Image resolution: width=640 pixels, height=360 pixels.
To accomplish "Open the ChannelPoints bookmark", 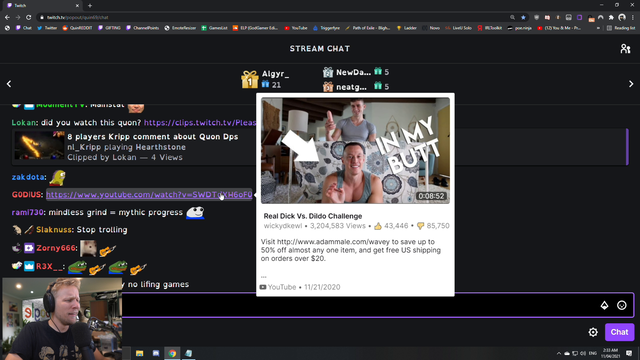I will pyautogui.click(x=142, y=28).
